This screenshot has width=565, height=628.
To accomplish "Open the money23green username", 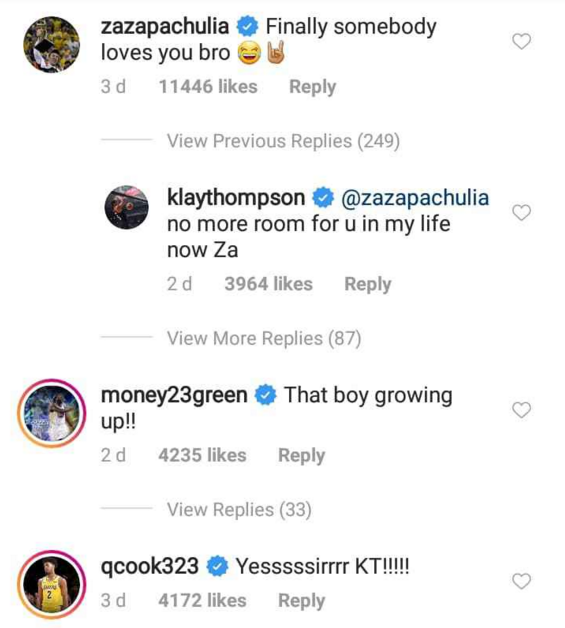I will coord(174,395).
